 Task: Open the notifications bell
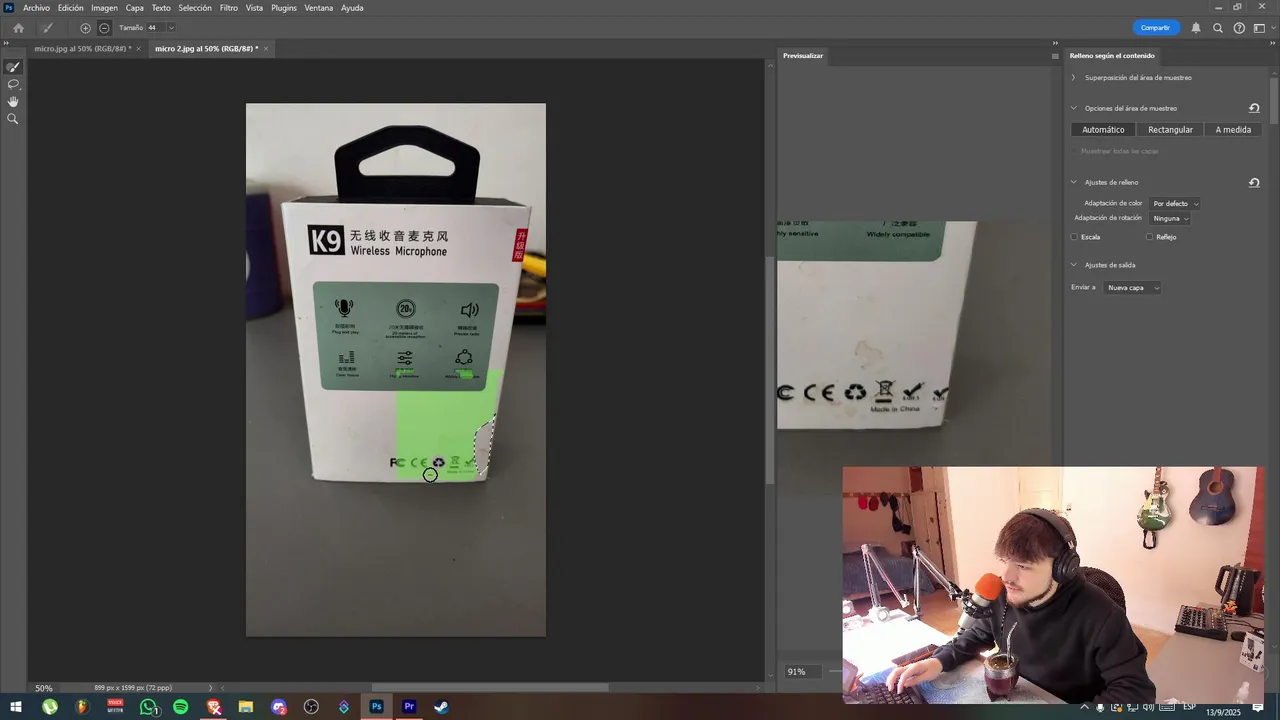click(1196, 28)
